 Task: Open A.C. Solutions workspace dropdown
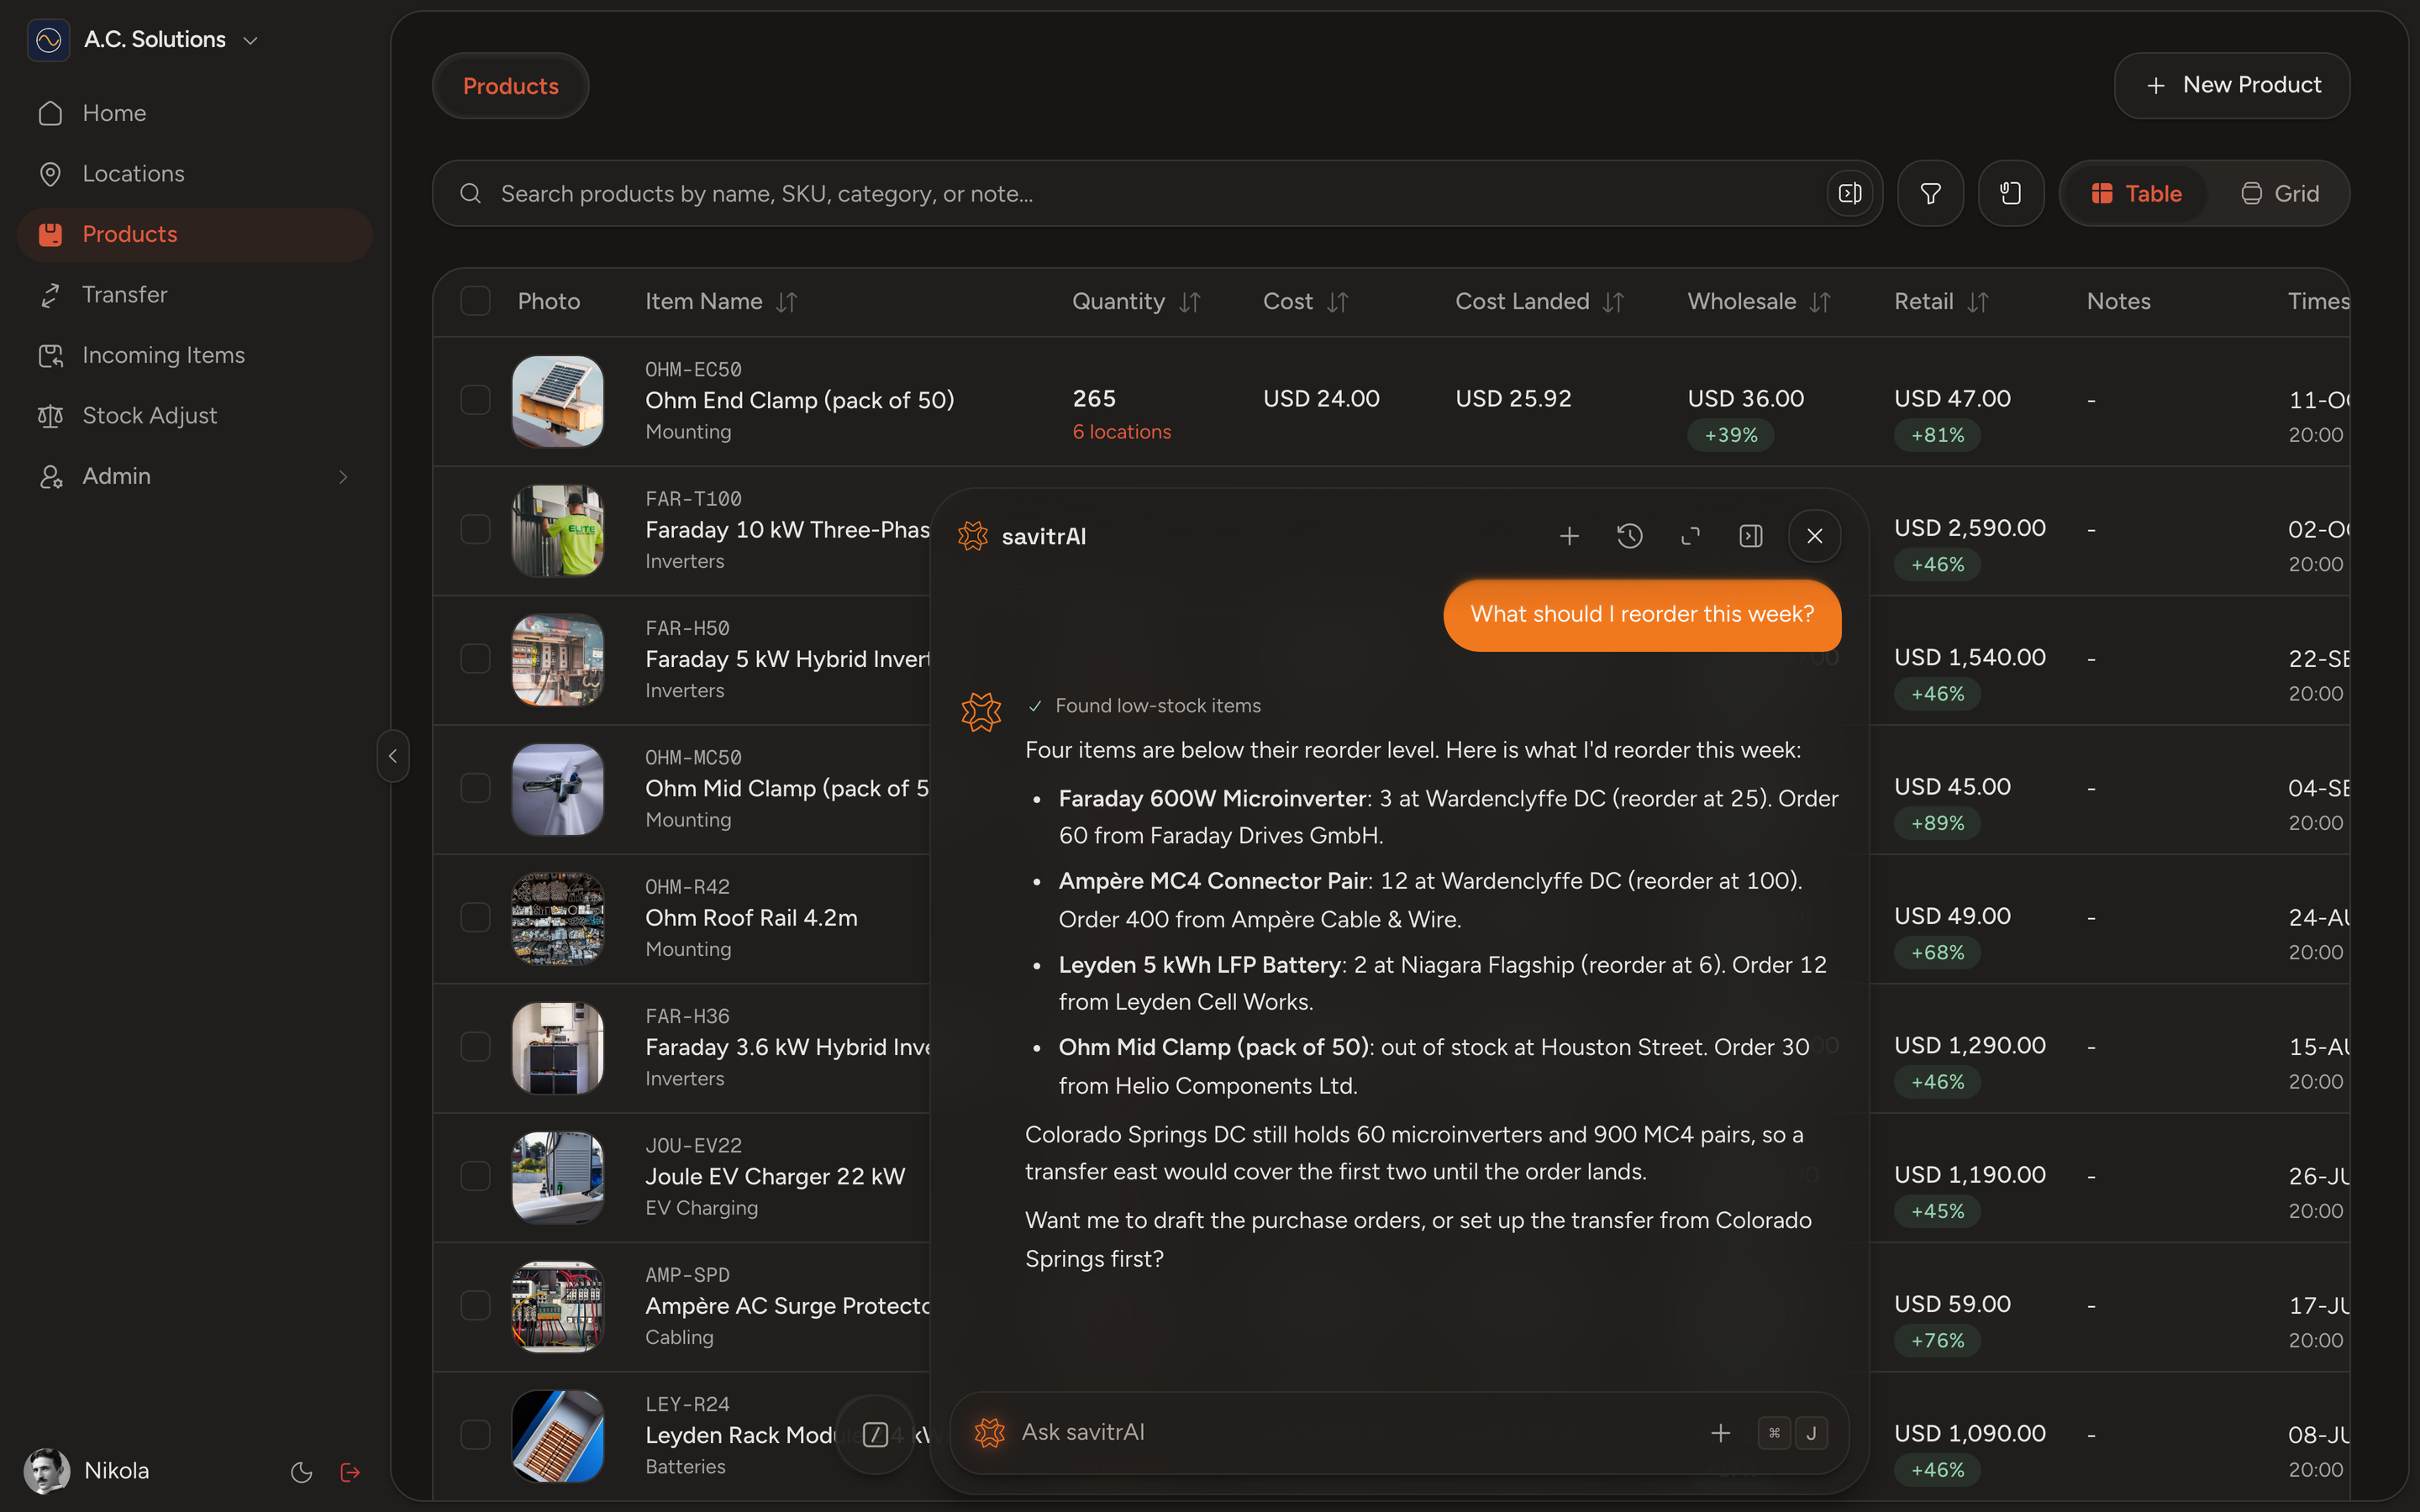[251, 40]
